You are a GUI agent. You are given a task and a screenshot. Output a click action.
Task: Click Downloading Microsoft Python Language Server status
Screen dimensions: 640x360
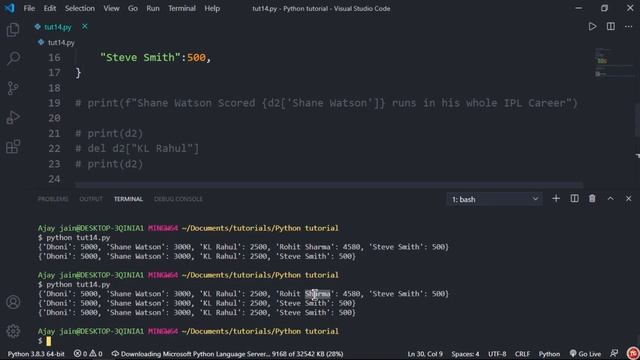coord(227,354)
